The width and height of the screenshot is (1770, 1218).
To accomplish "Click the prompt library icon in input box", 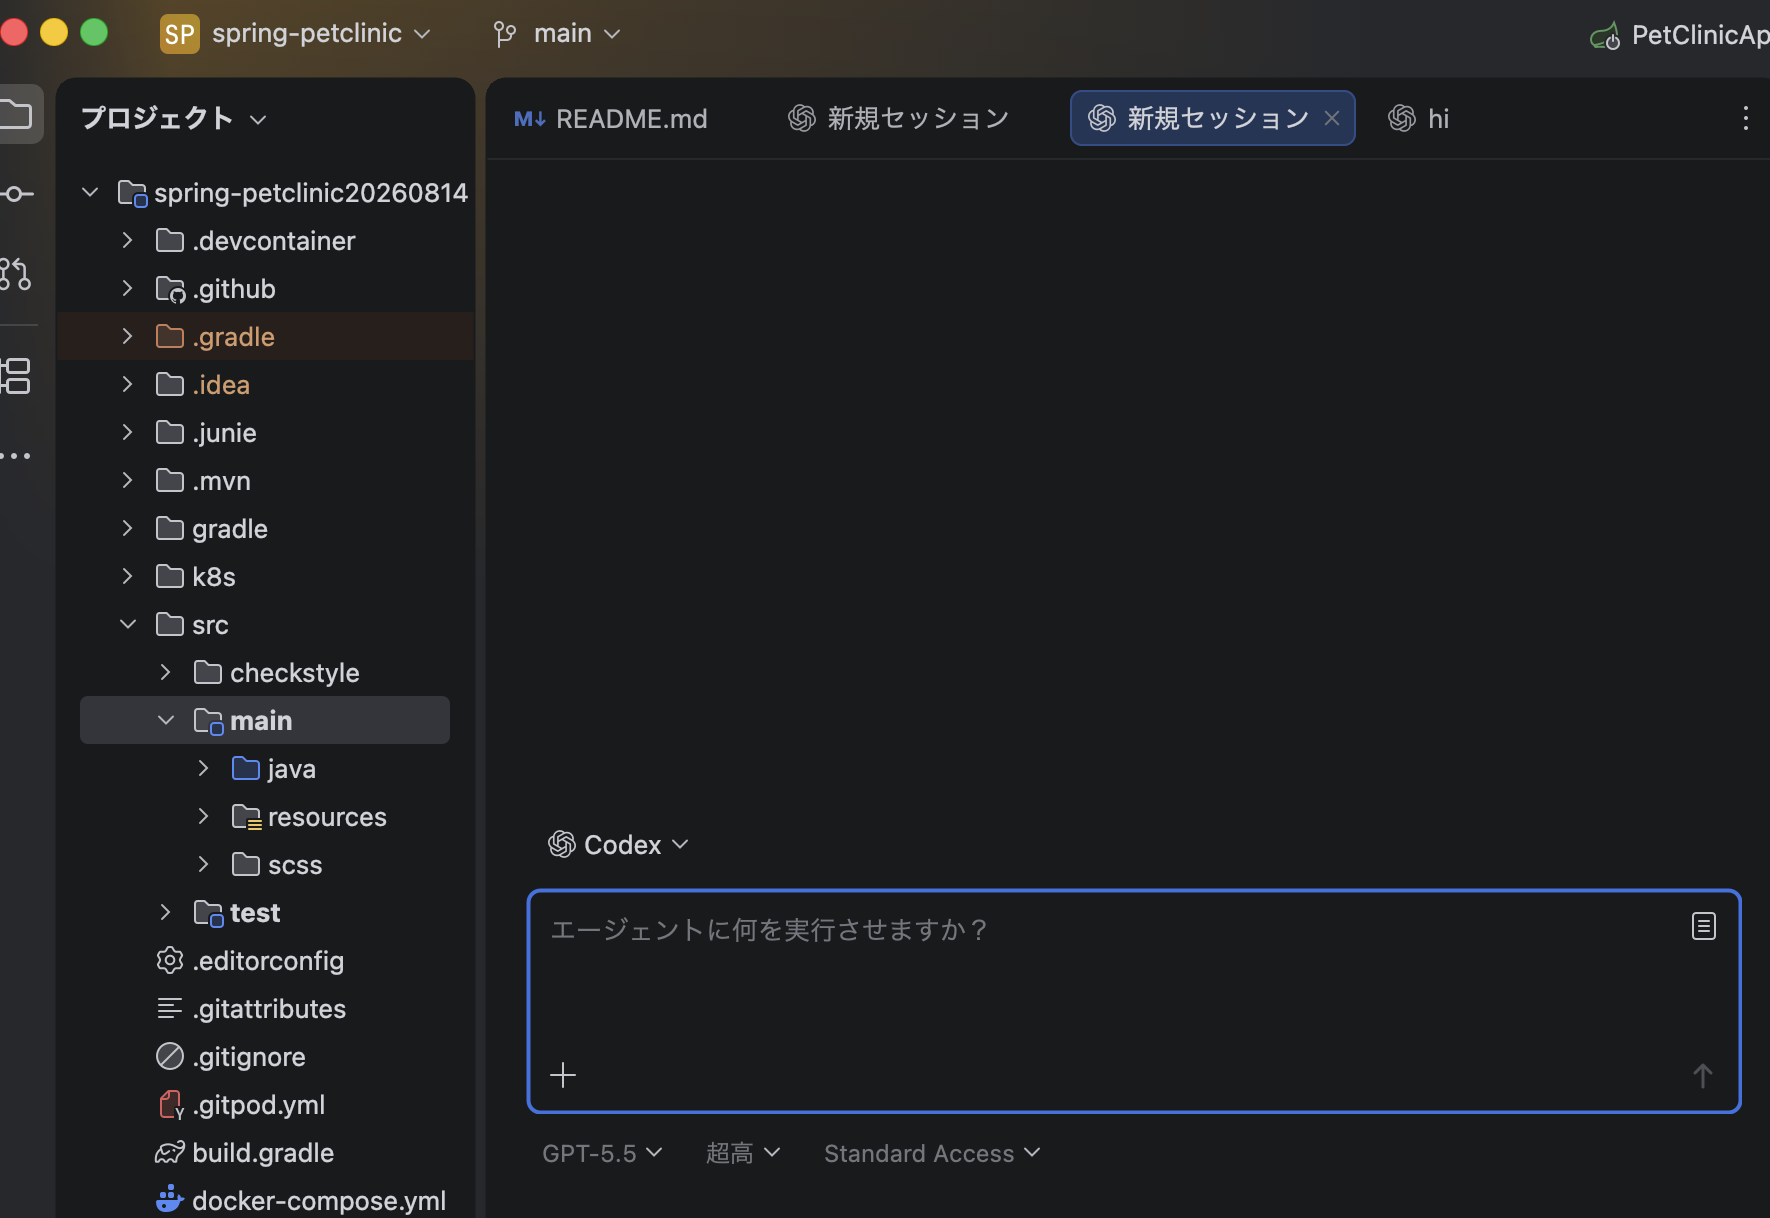I will click(x=1703, y=926).
